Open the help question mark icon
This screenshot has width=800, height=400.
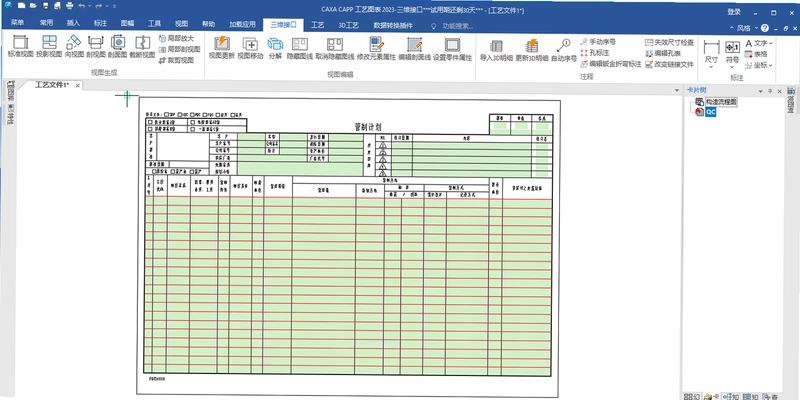pos(765,28)
